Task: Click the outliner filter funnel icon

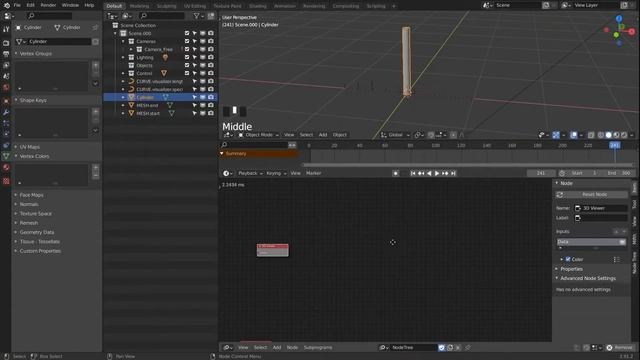Action: [x=197, y=16]
